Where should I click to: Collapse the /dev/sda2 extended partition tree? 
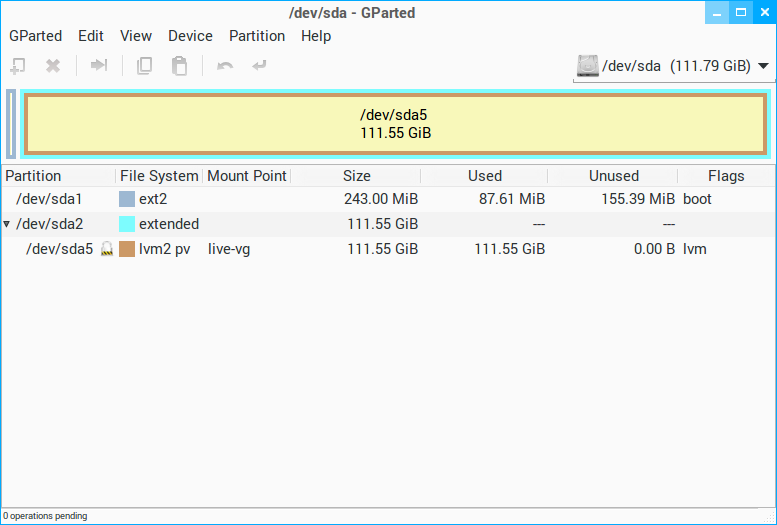point(8,224)
